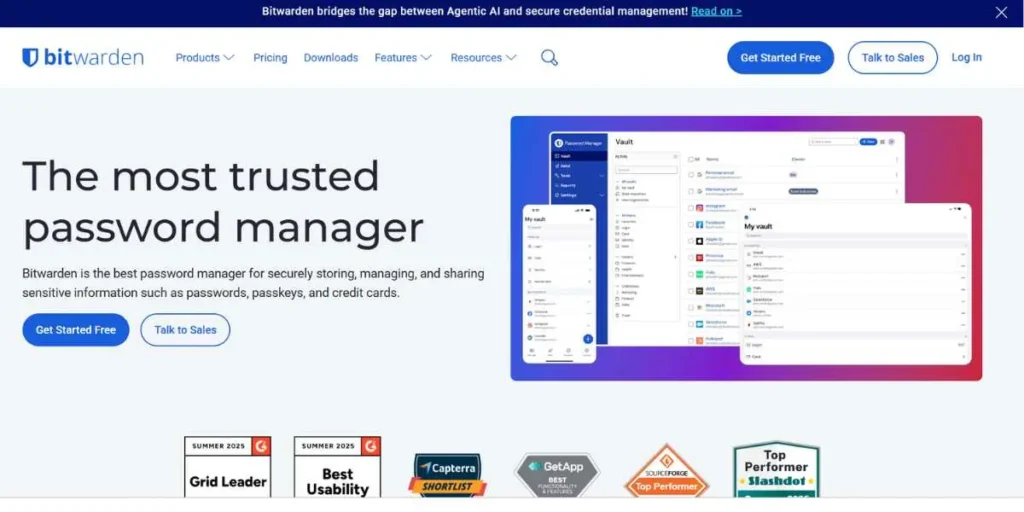Dismiss the announcement banner with X
The width and height of the screenshot is (1024, 512).
[1001, 12]
